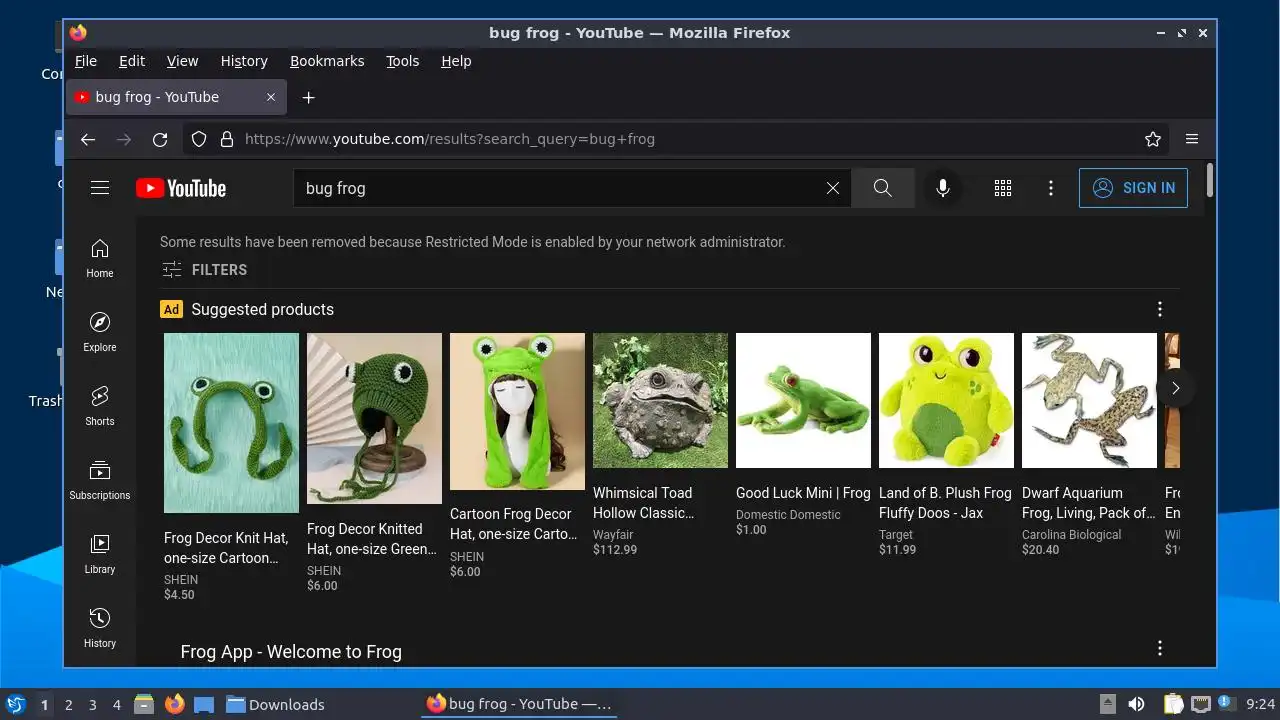This screenshot has height=720, width=1280.
Task: Open Land of B. Plush Frog product link
Action: click(x=945, y=503)
